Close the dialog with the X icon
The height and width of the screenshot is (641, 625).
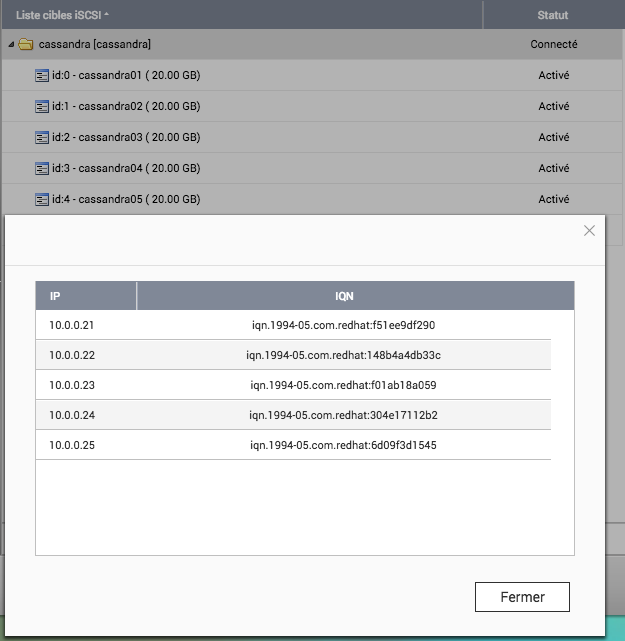click(589, 231)
